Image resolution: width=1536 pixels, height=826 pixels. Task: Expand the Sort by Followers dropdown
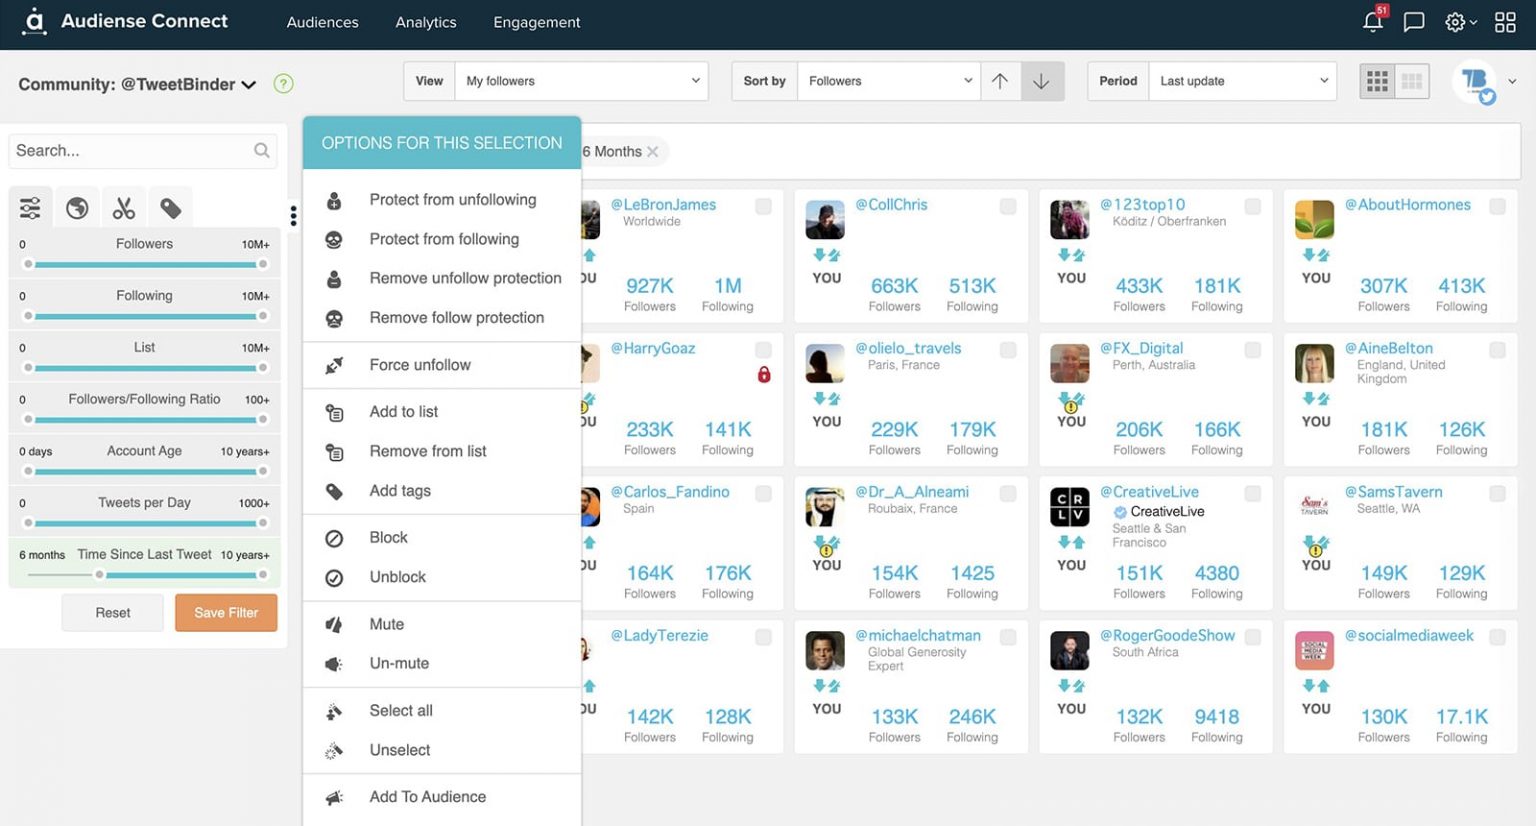888,81
